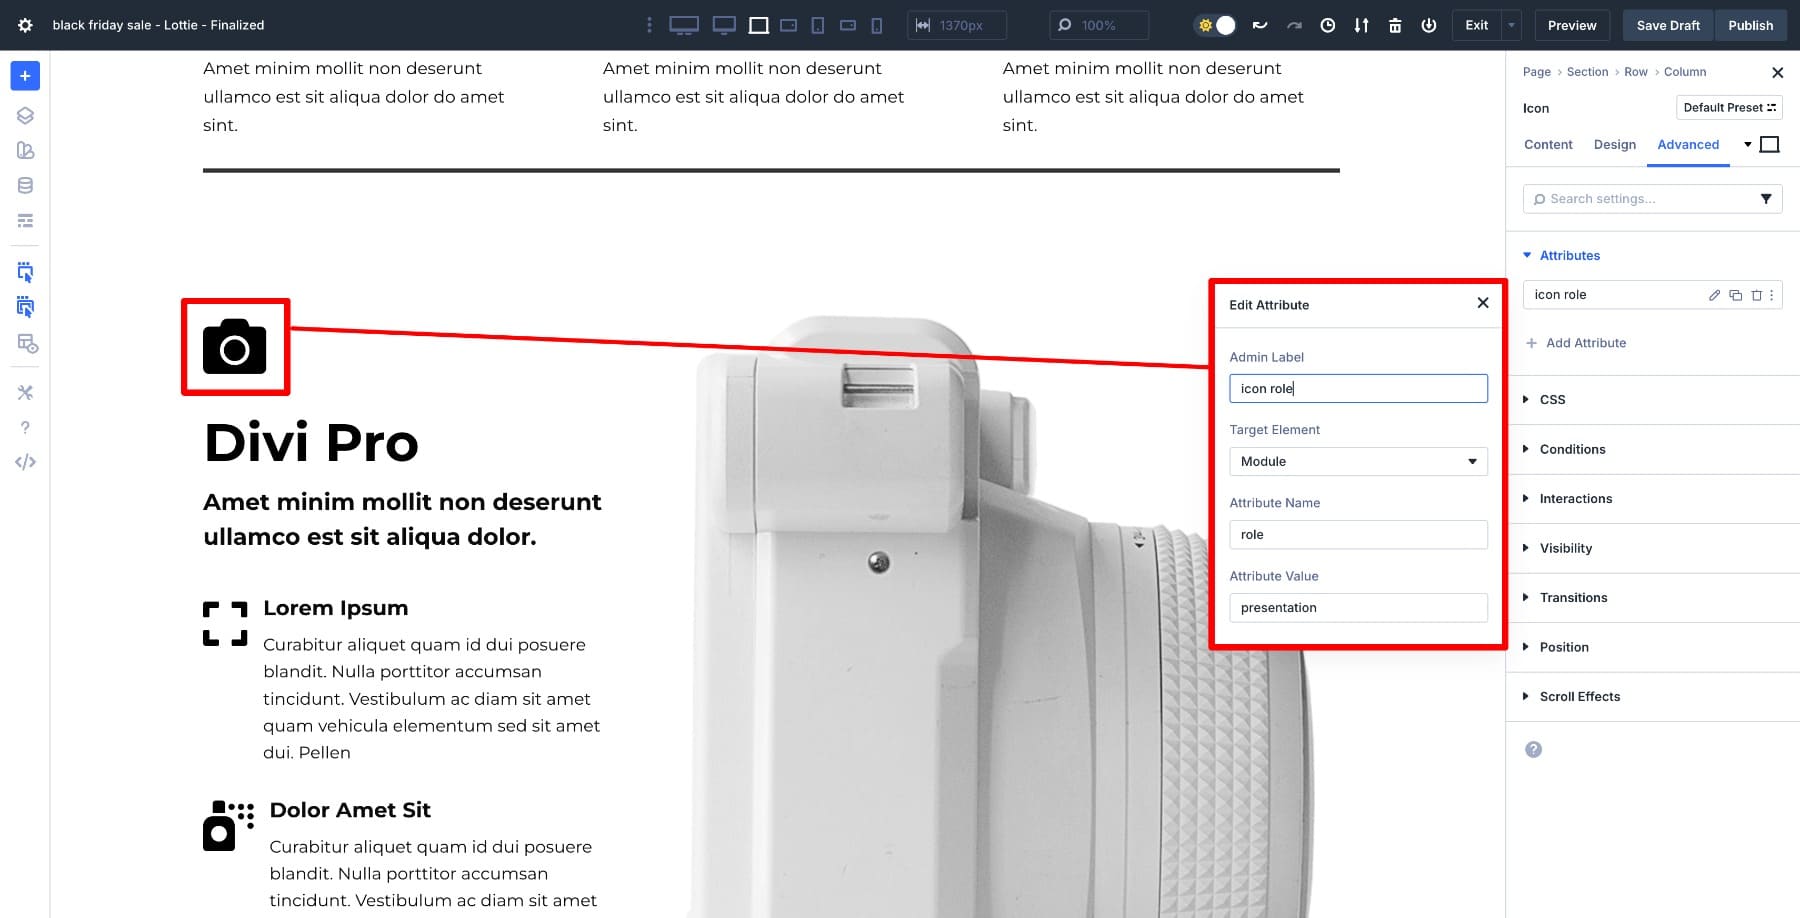The image size is (1800, 918).
Task: Open the Layers panel icon
Action: coord(25,116)
